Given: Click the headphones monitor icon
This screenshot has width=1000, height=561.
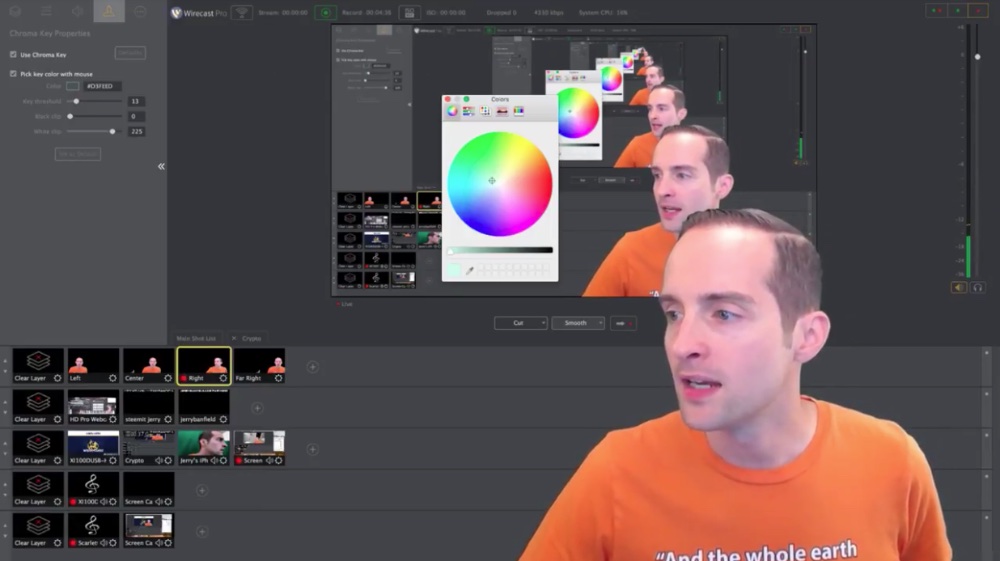Looking at the screenshot, I should coord(977,288).
